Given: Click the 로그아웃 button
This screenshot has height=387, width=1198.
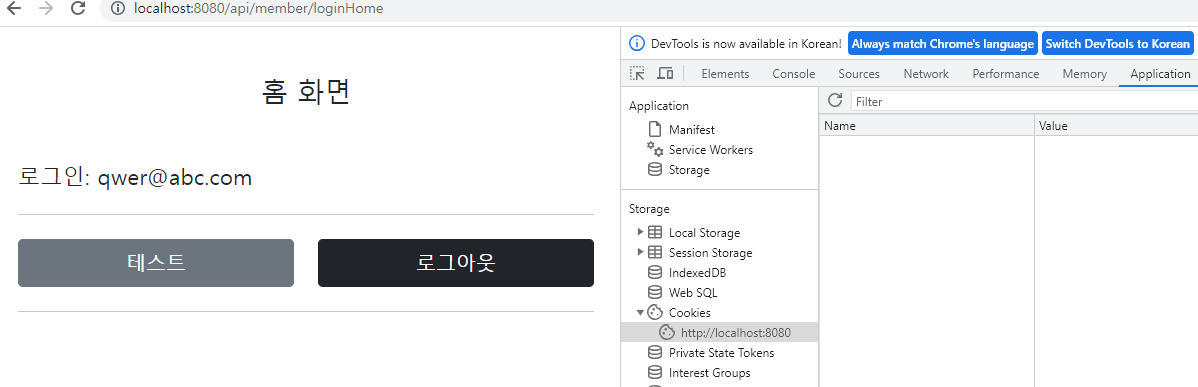Looking at the screenshot, I should click(455, 263).
